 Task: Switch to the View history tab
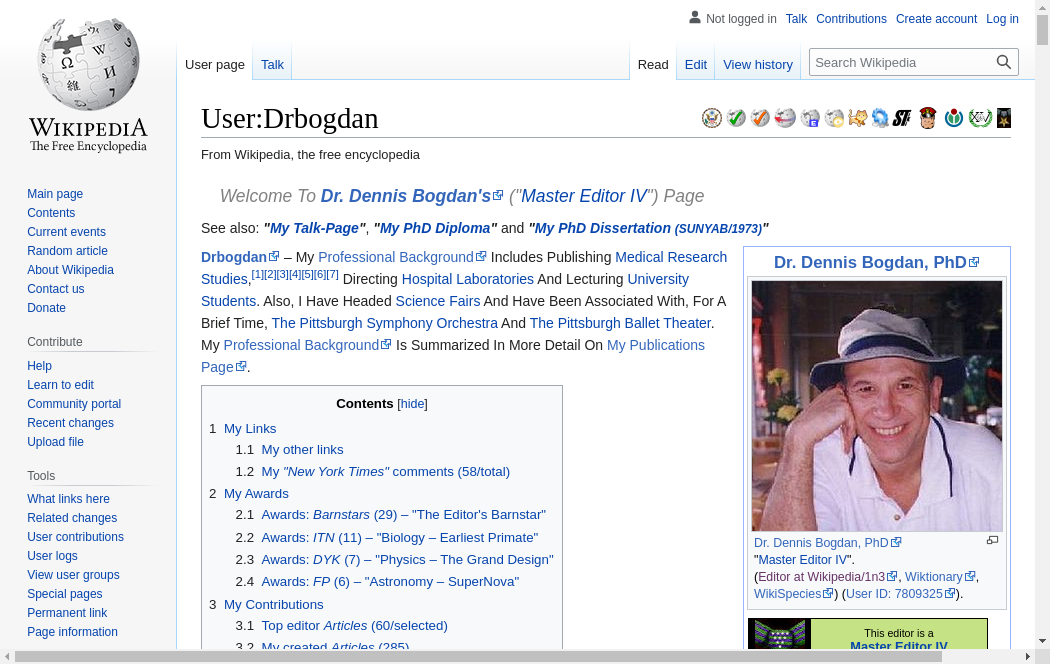coord(757,64)
